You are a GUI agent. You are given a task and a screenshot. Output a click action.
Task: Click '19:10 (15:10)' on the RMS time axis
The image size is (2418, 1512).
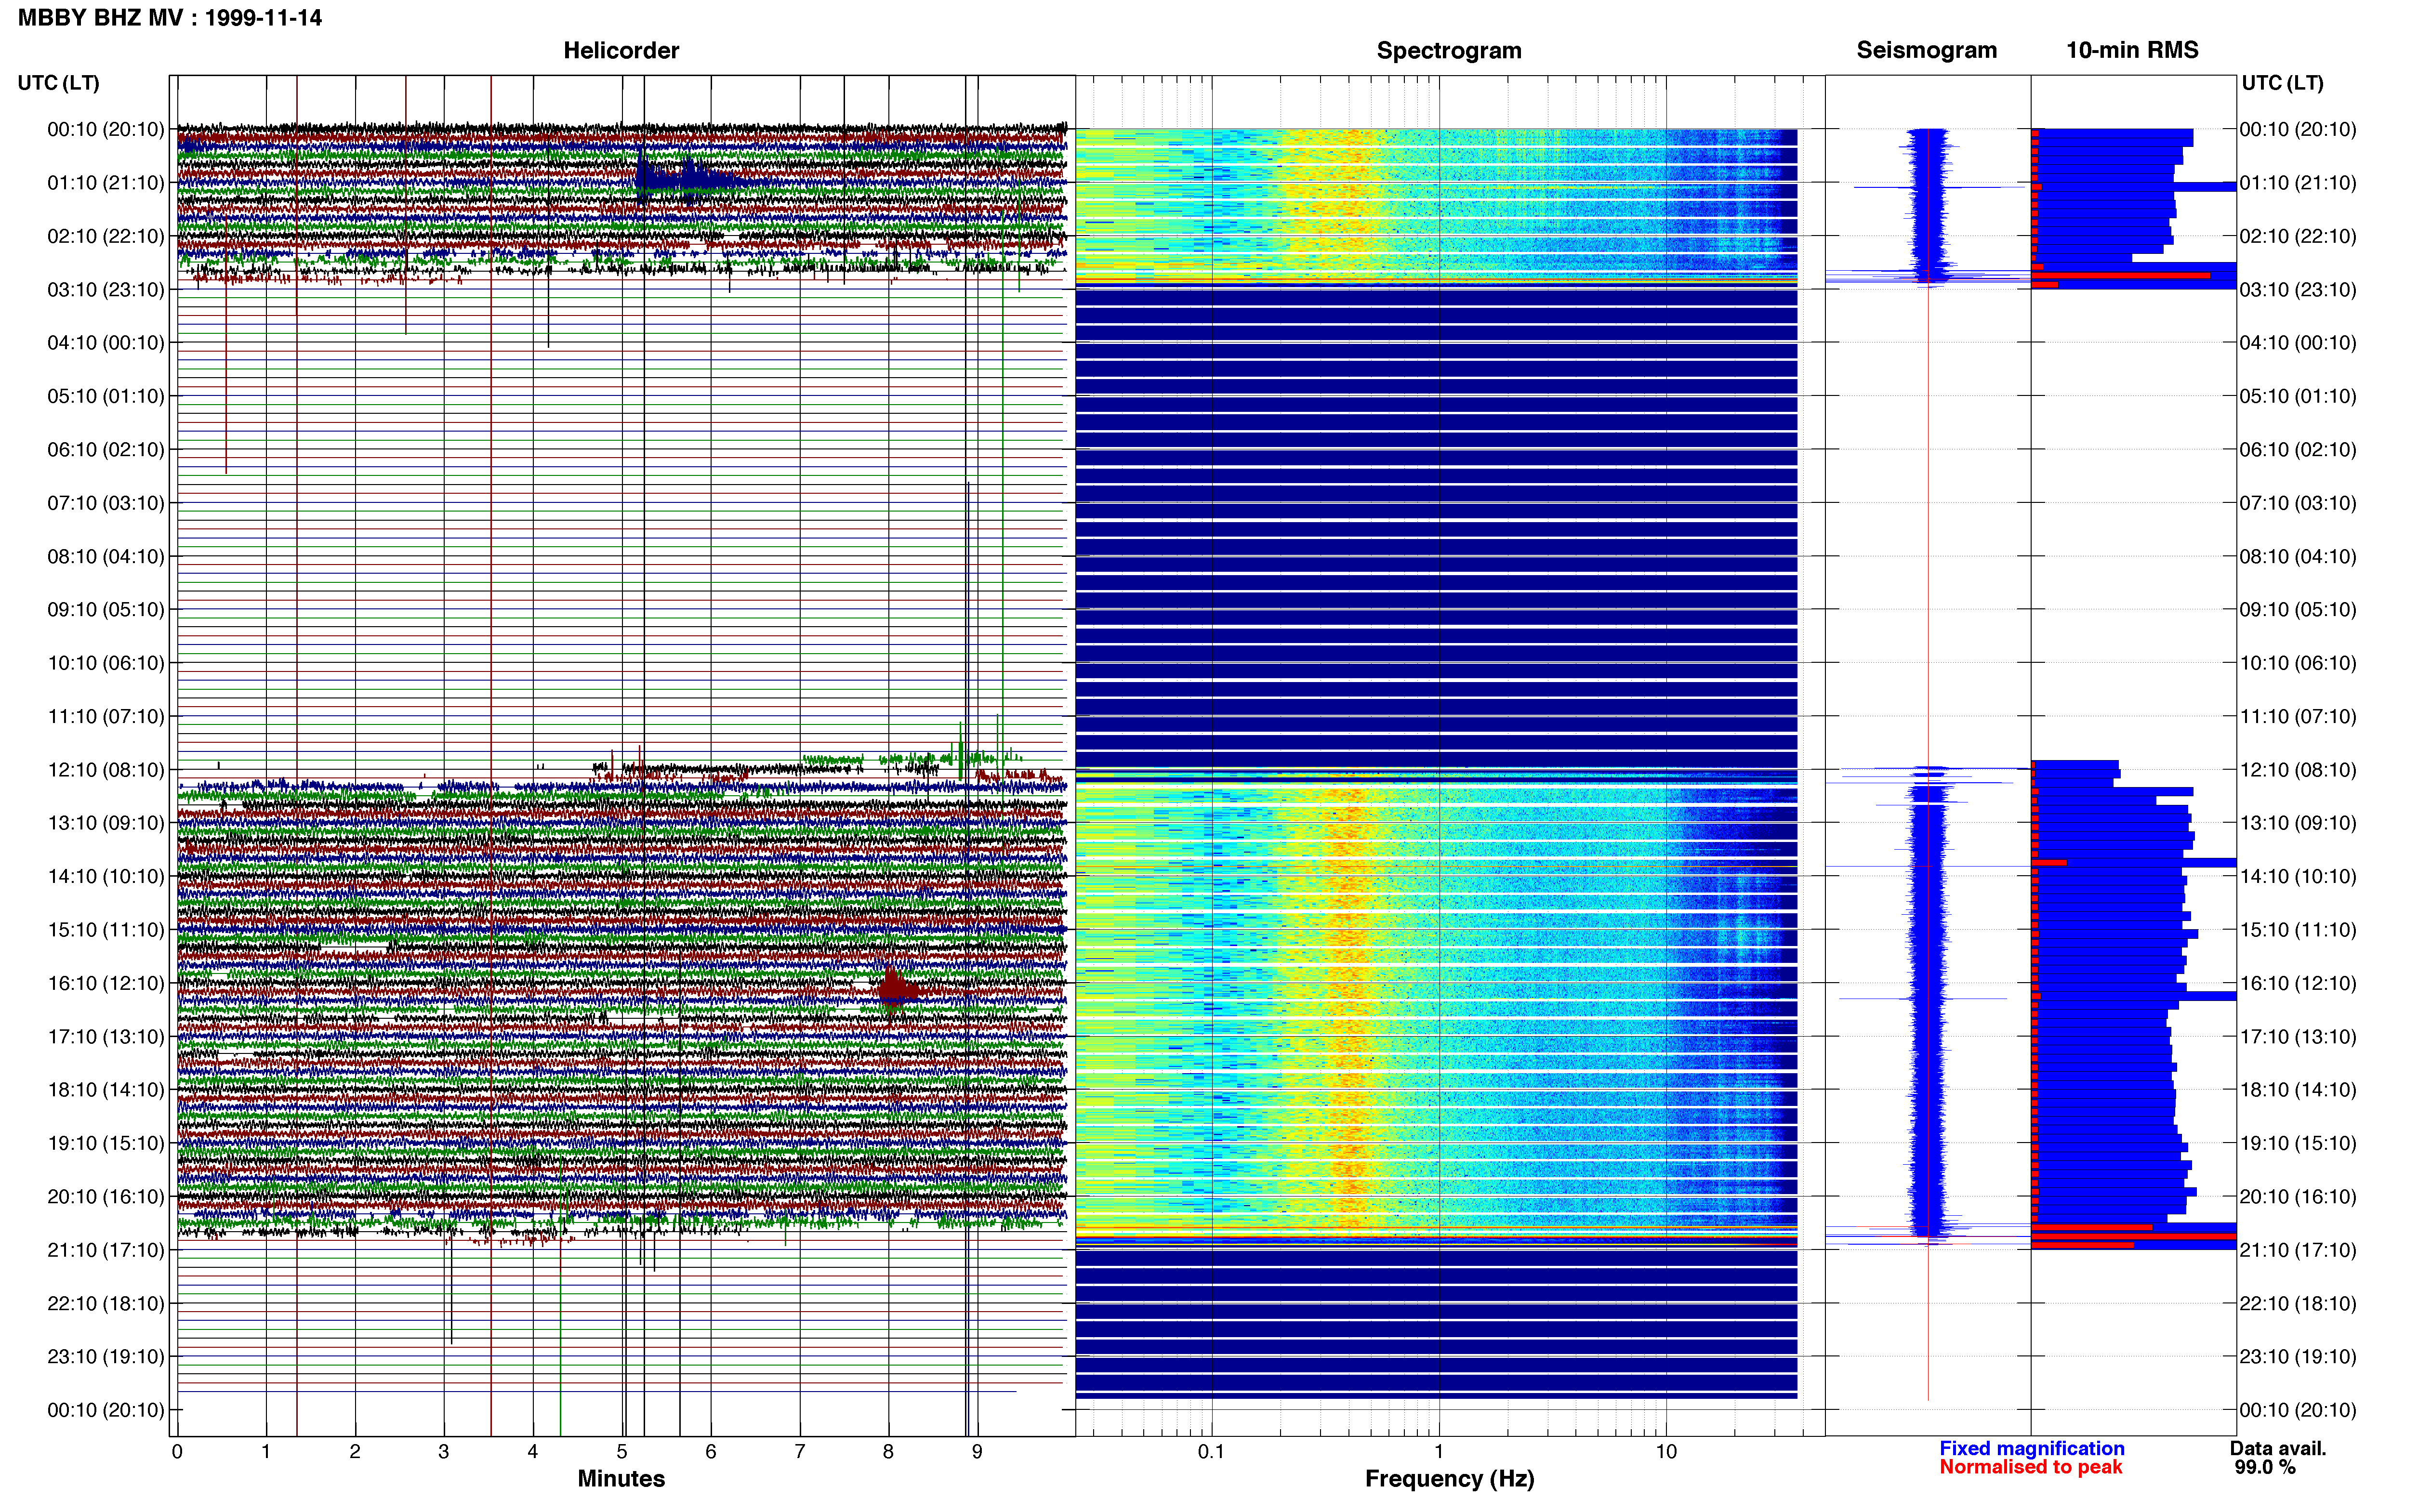pyautogui.click(x=2298, y=1143)
